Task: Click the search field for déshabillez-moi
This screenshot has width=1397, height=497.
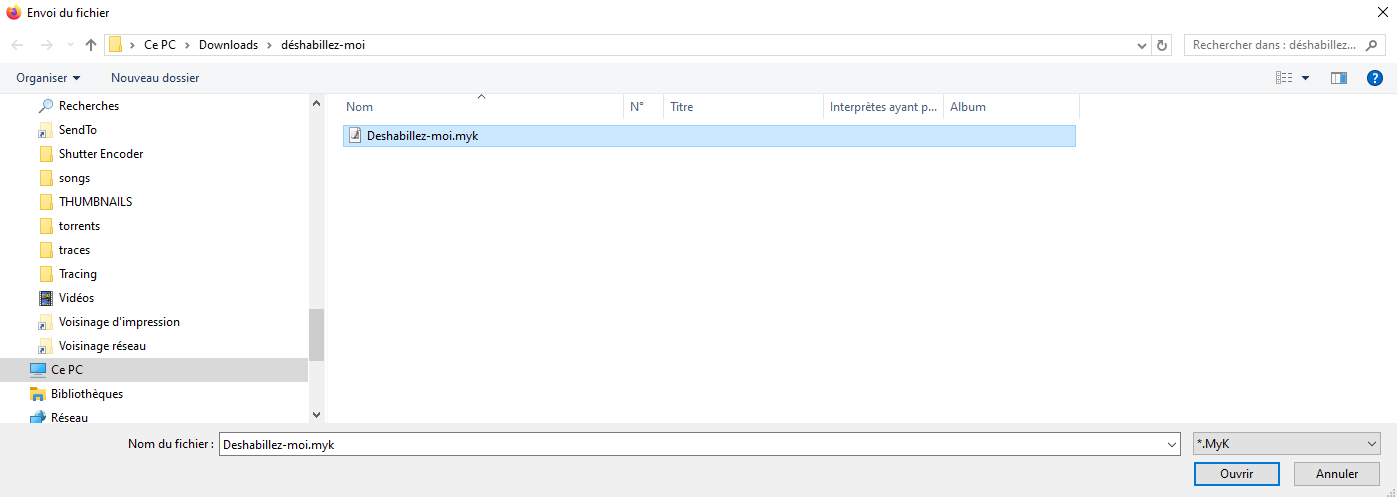Action: pyautogui.click(x=1274, y=45)
